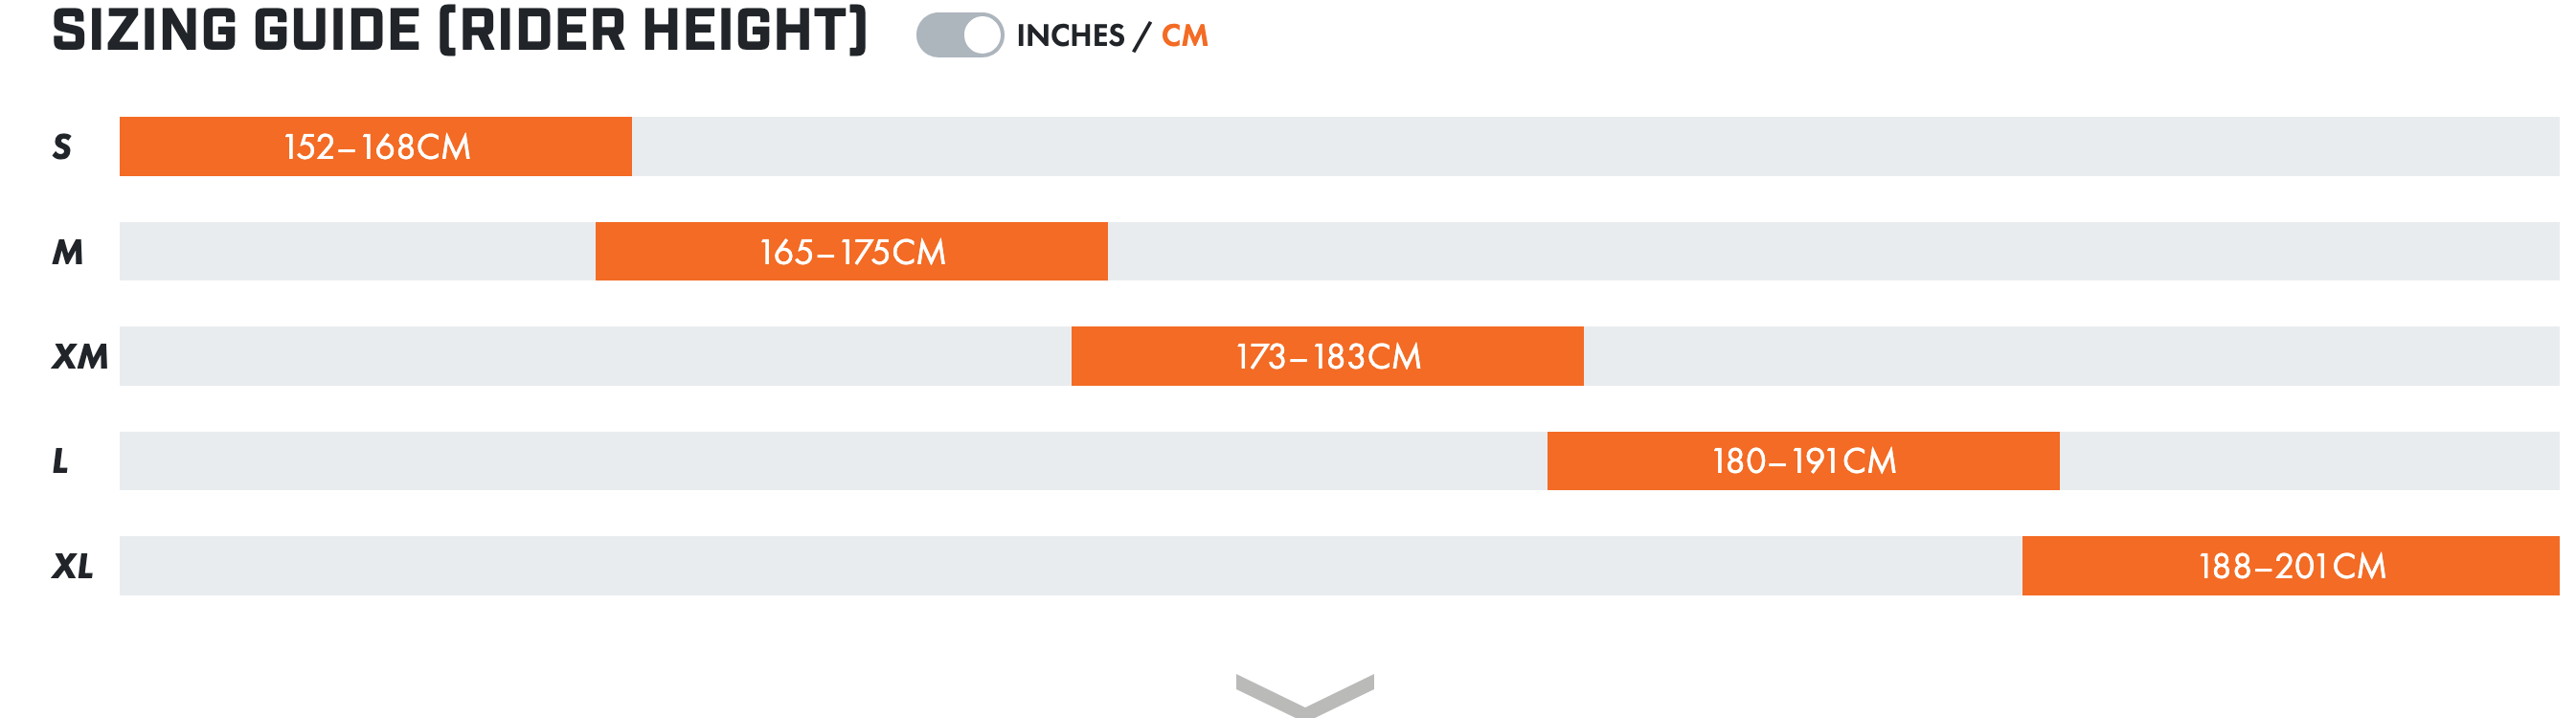Select the INCHES unit label

[1070, 36]
